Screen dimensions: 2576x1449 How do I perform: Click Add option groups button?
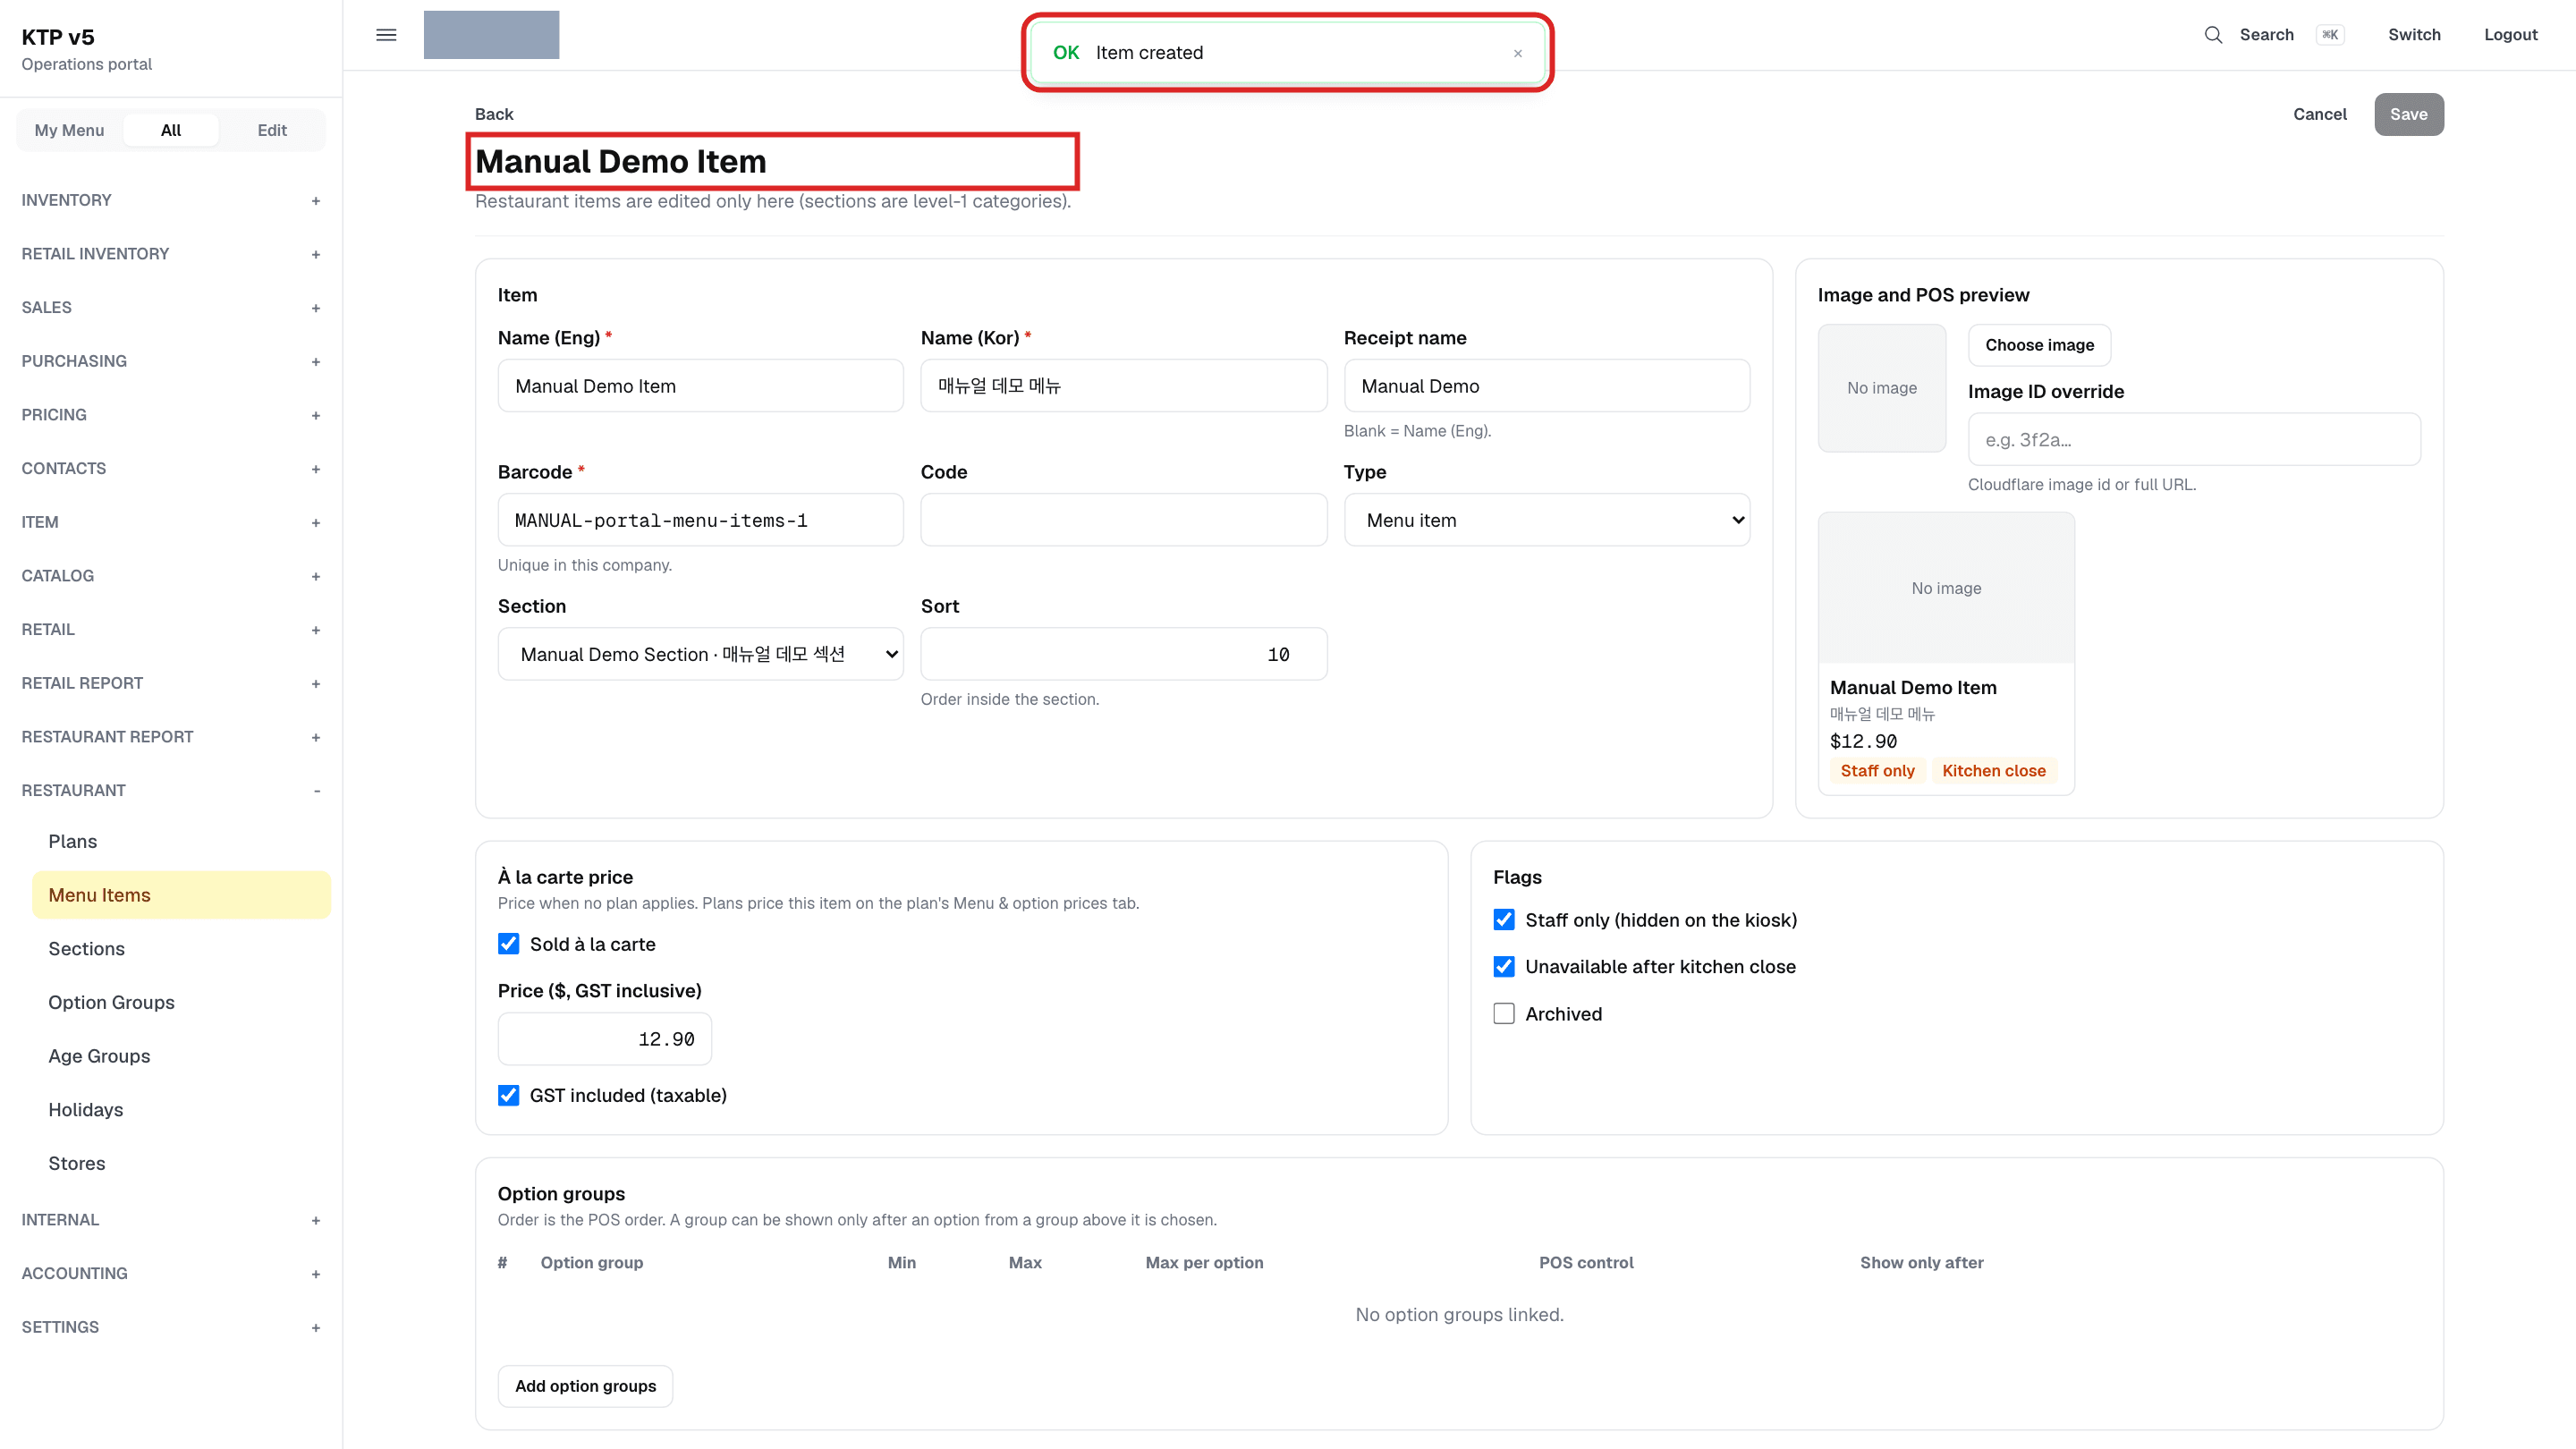(585, 1386)
